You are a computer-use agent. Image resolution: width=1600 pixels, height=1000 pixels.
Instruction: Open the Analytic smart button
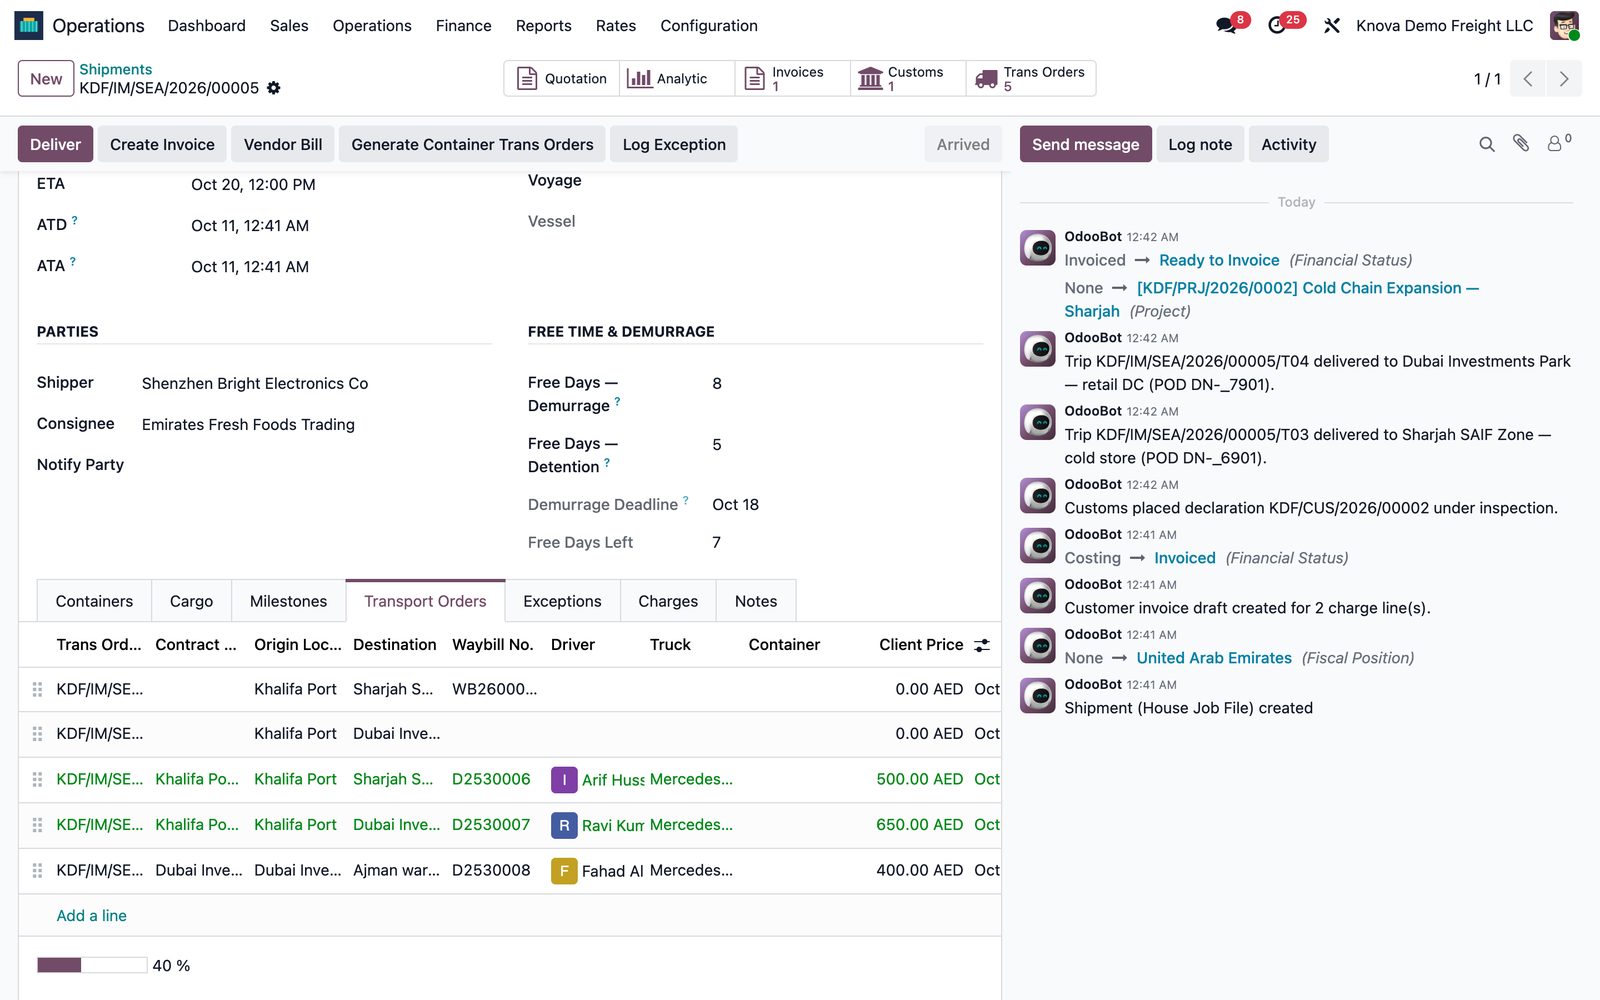tap(677, 79)
